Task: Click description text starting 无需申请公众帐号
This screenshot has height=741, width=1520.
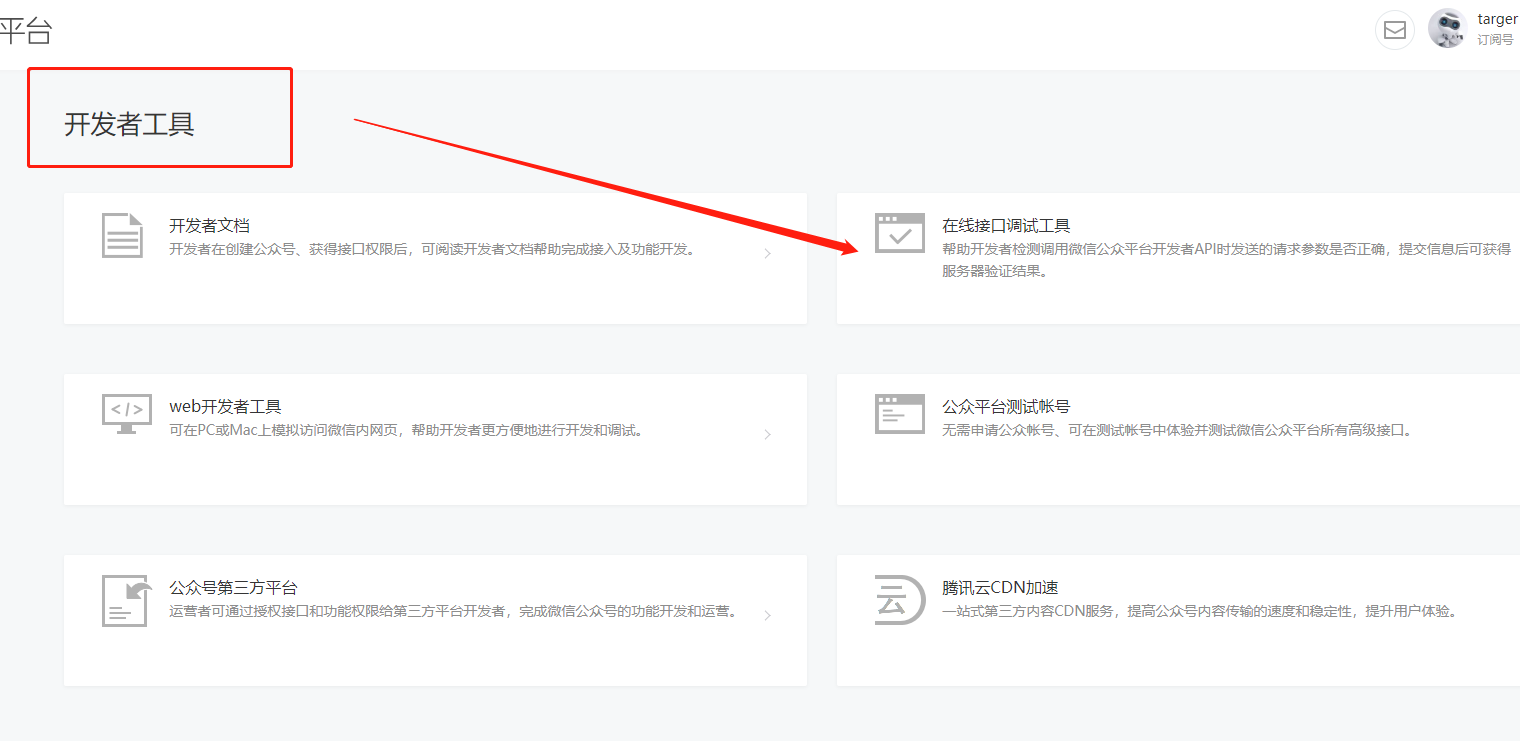Action: pyautogui.click(x=1177, y=431)
